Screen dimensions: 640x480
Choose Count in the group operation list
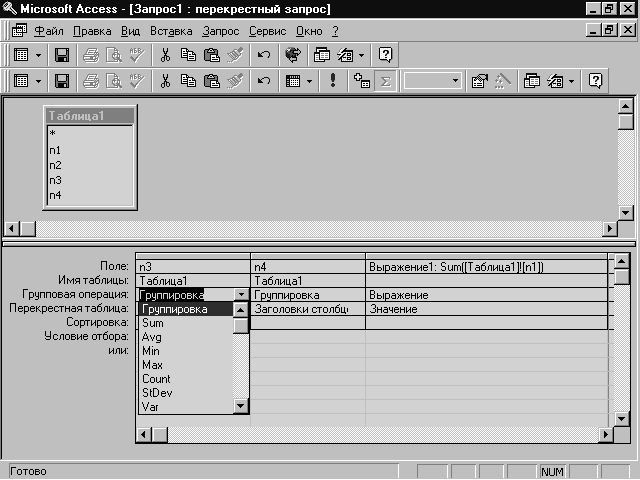186,379
